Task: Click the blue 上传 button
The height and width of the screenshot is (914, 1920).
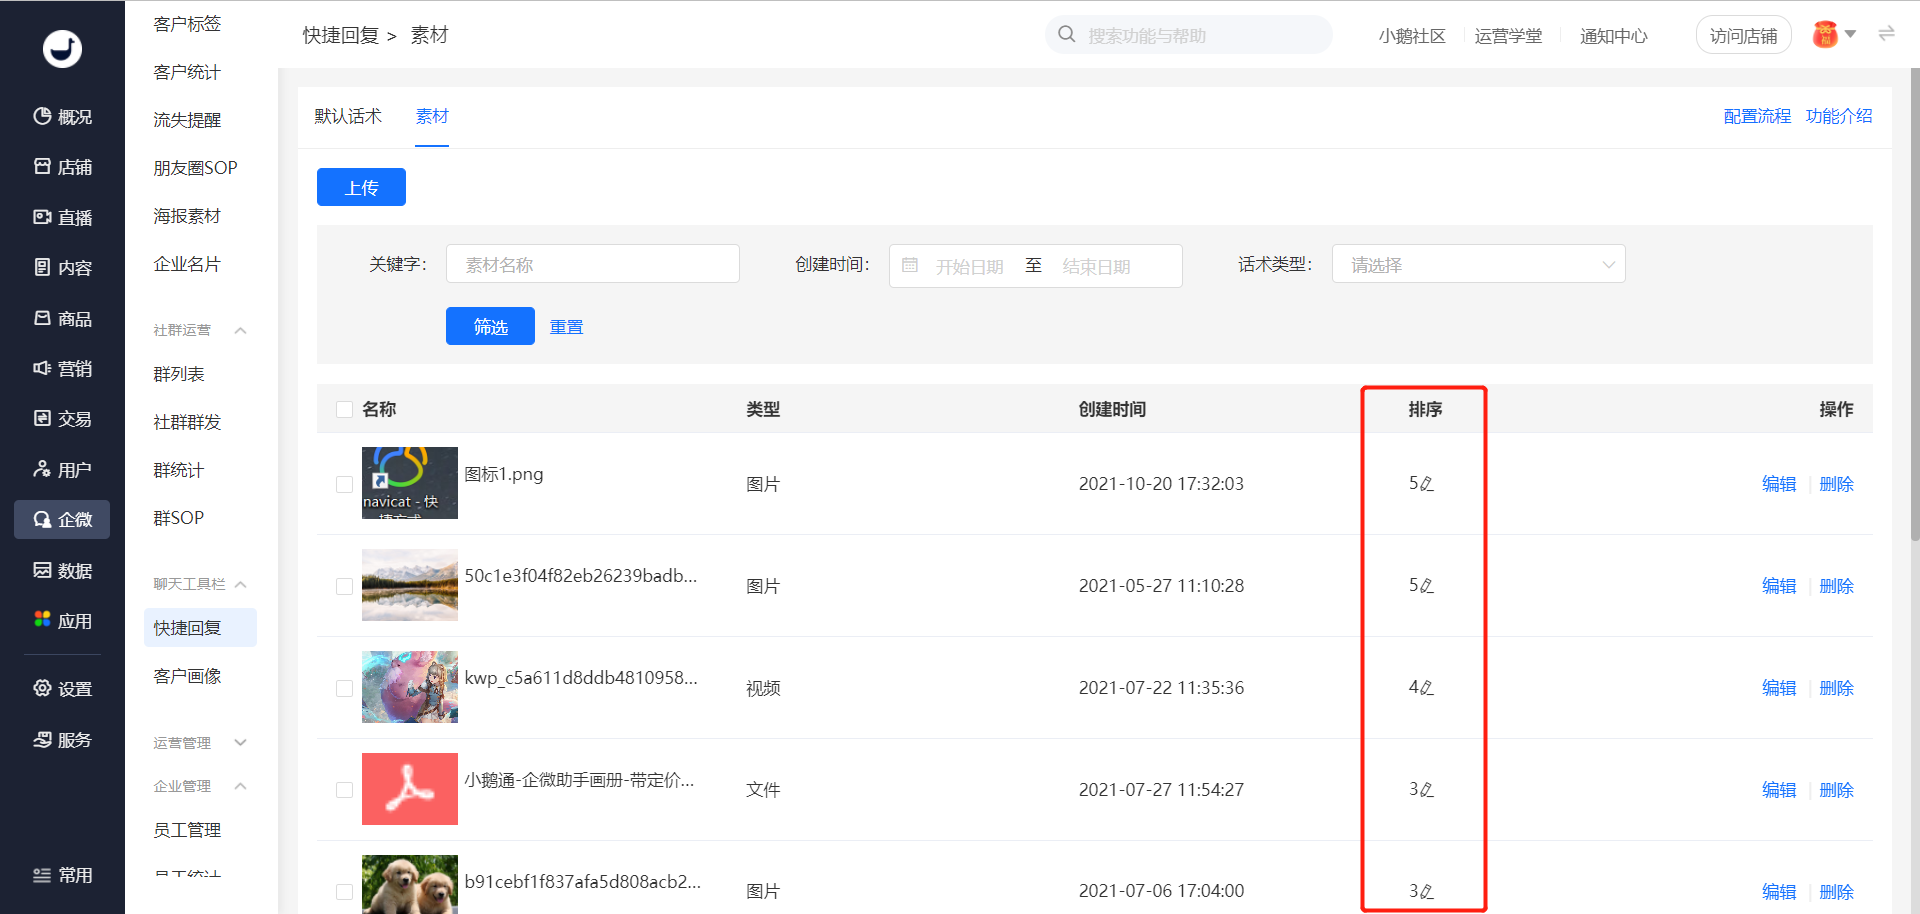Action: point(361,188)
